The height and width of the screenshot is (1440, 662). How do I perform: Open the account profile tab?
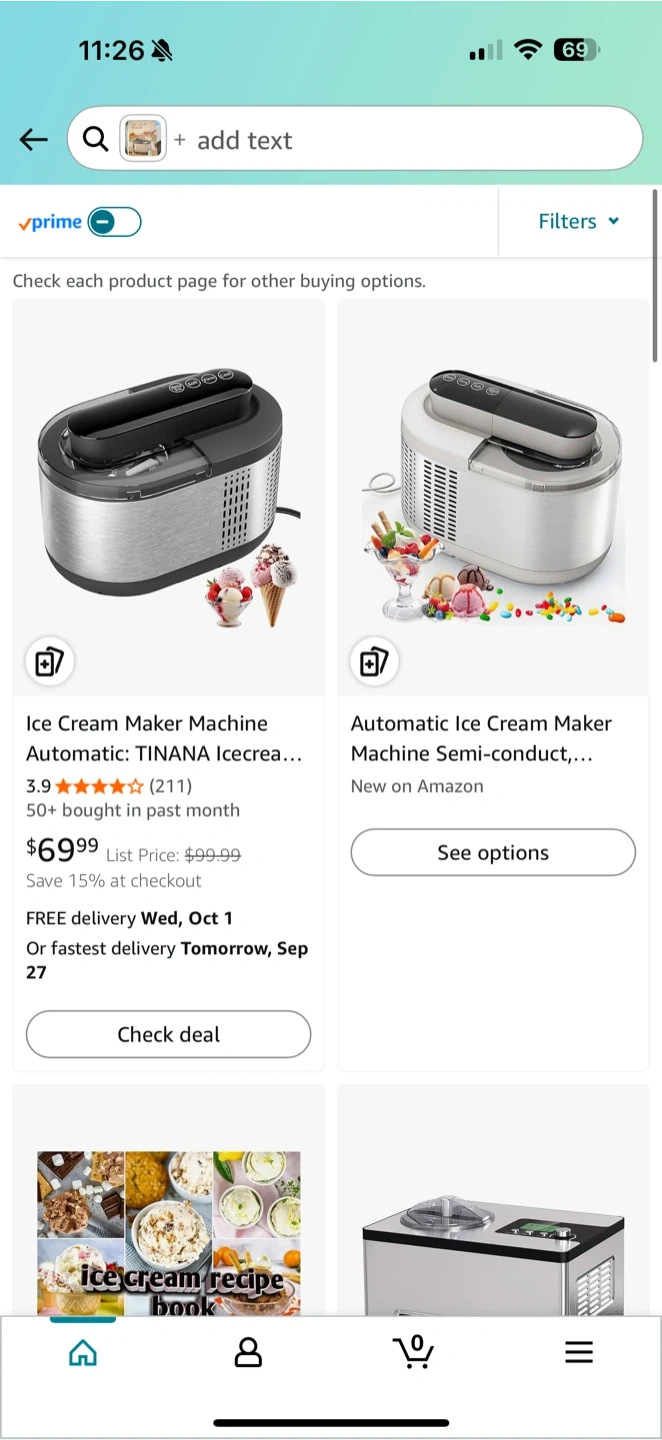coord(248,1353)
